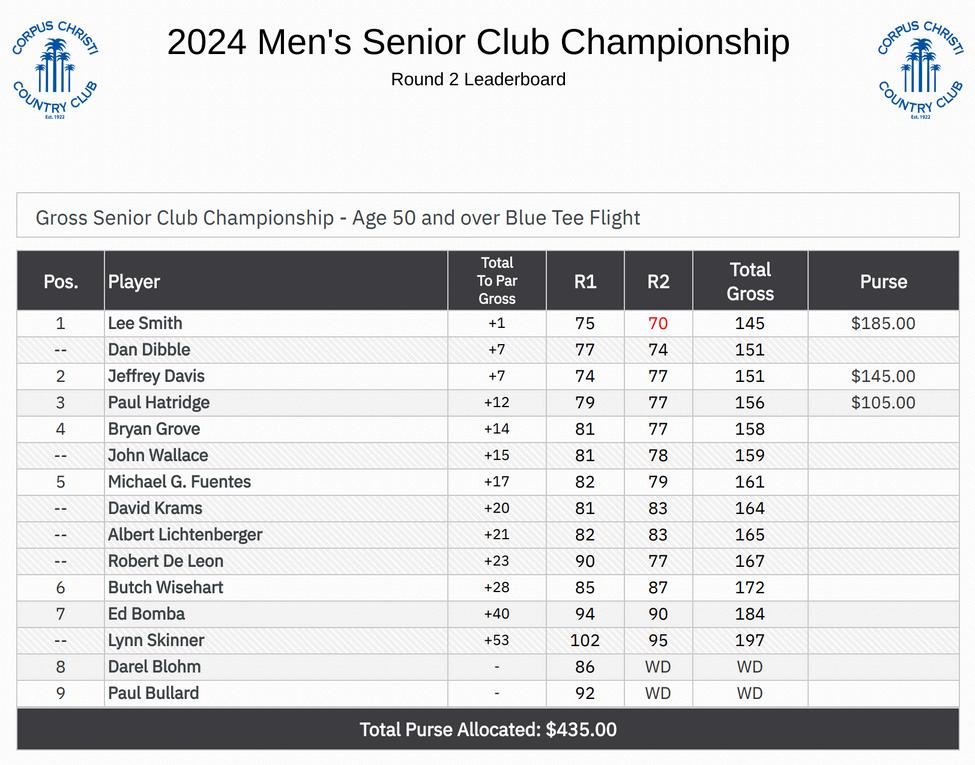Viewport: 975px width, 765px height.
Task: Select the Total To Par Gross header
Action: [497, 281]
